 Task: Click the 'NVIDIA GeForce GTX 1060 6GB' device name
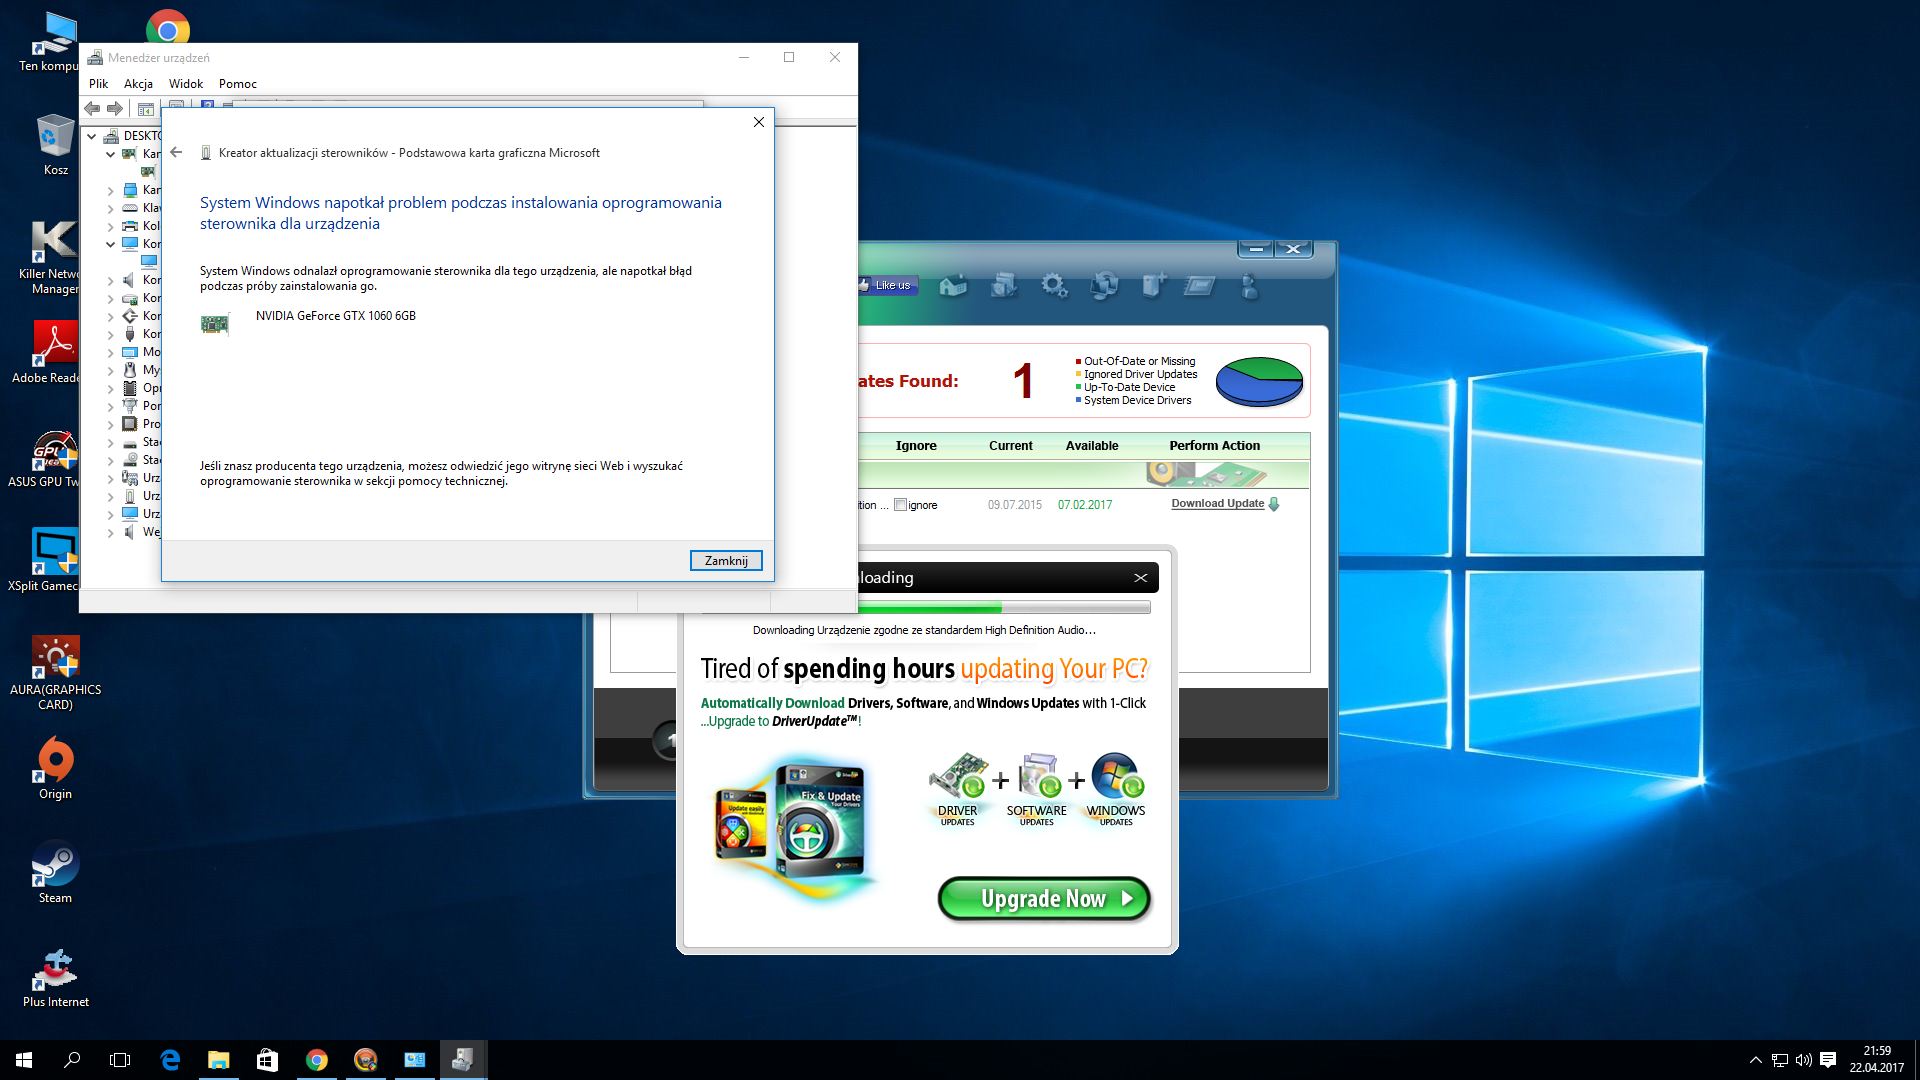pos(336,316)
